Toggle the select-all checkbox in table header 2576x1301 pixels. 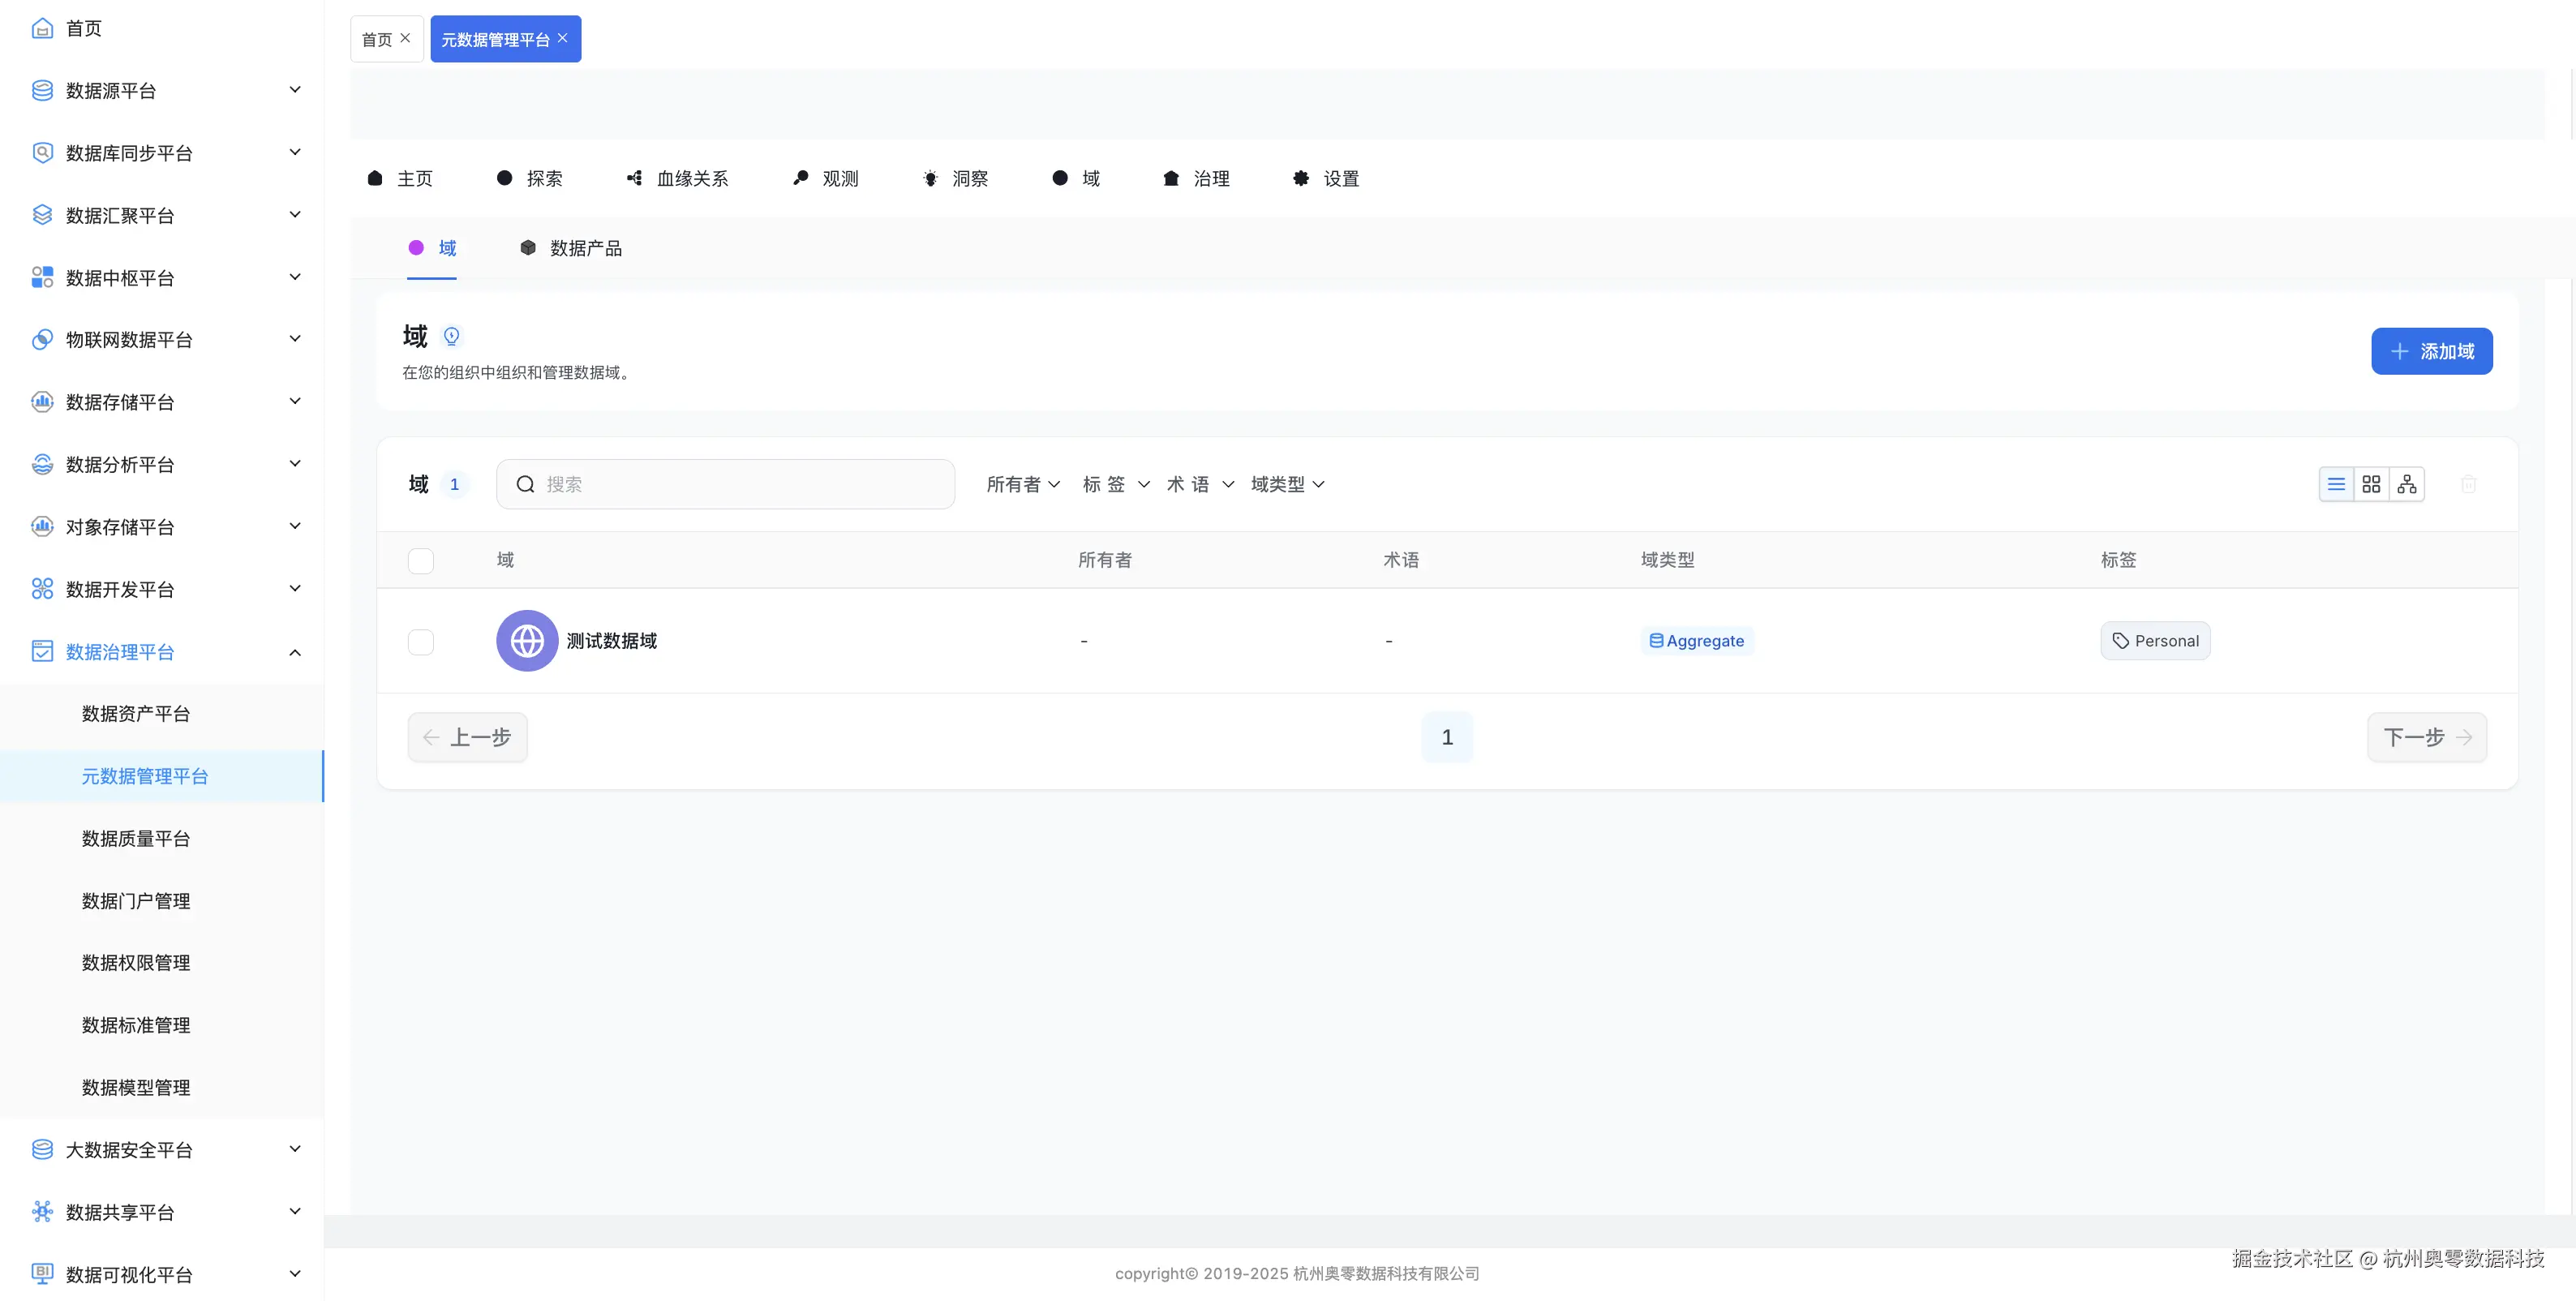click(421, 561)
